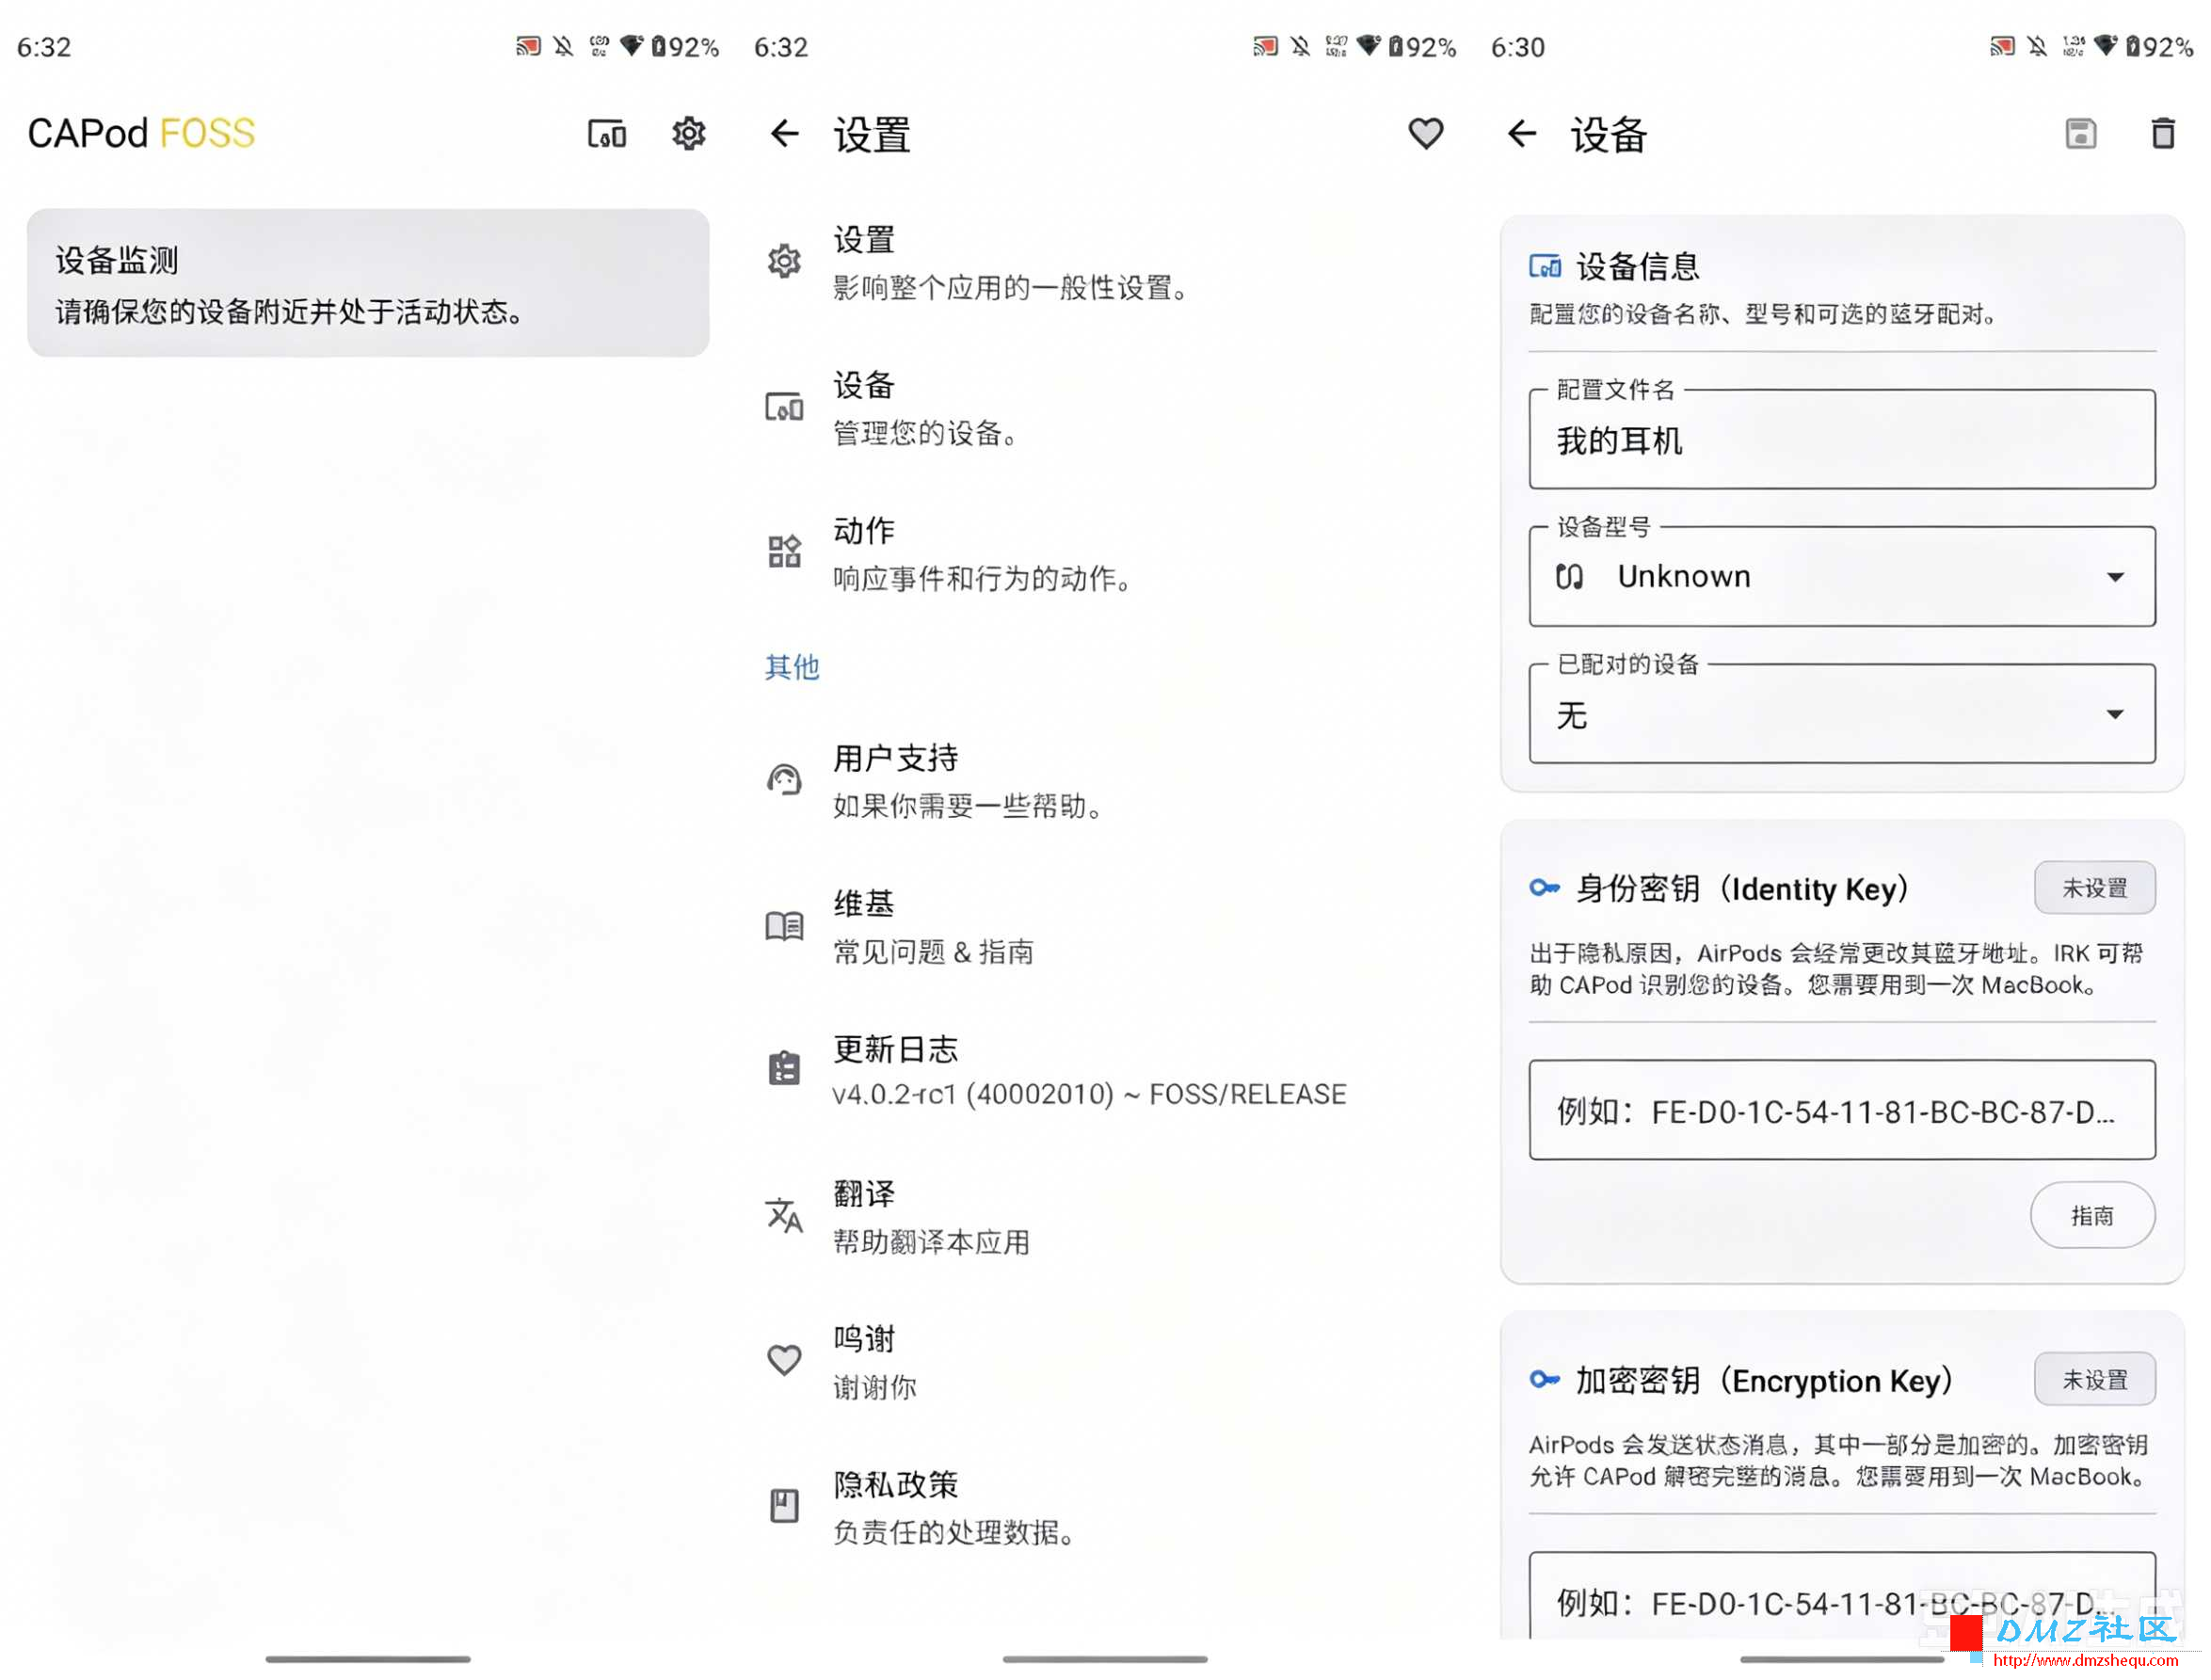The image size is (2211, 1680).
Task: Open 已配对的设备 无 dropdown
Action: pyautogui.click(x=1842, y=714)
